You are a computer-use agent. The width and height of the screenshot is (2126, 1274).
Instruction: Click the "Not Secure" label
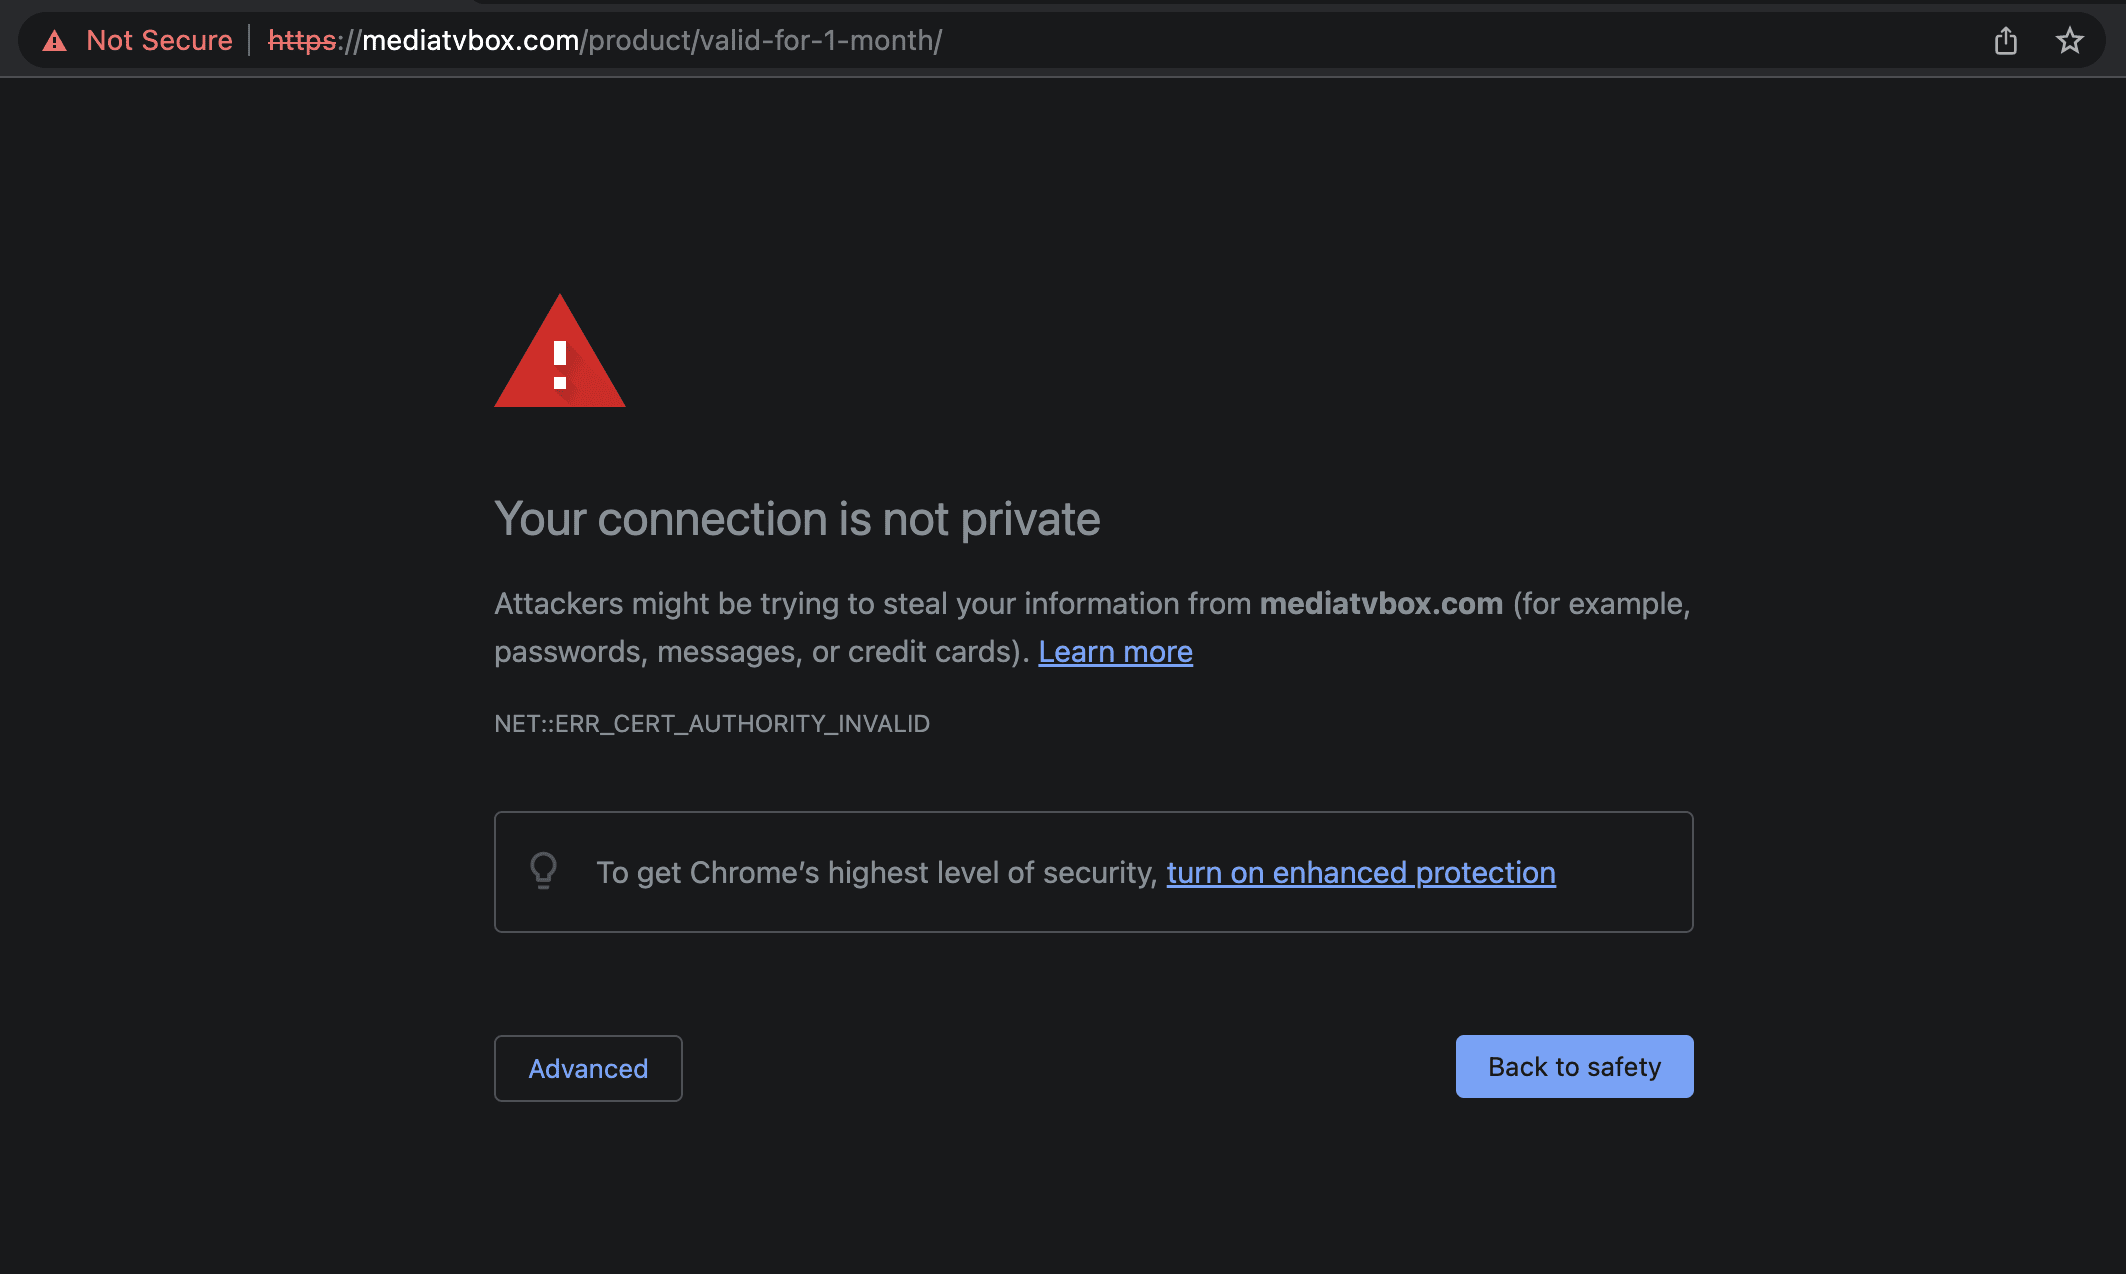(159, 41)
